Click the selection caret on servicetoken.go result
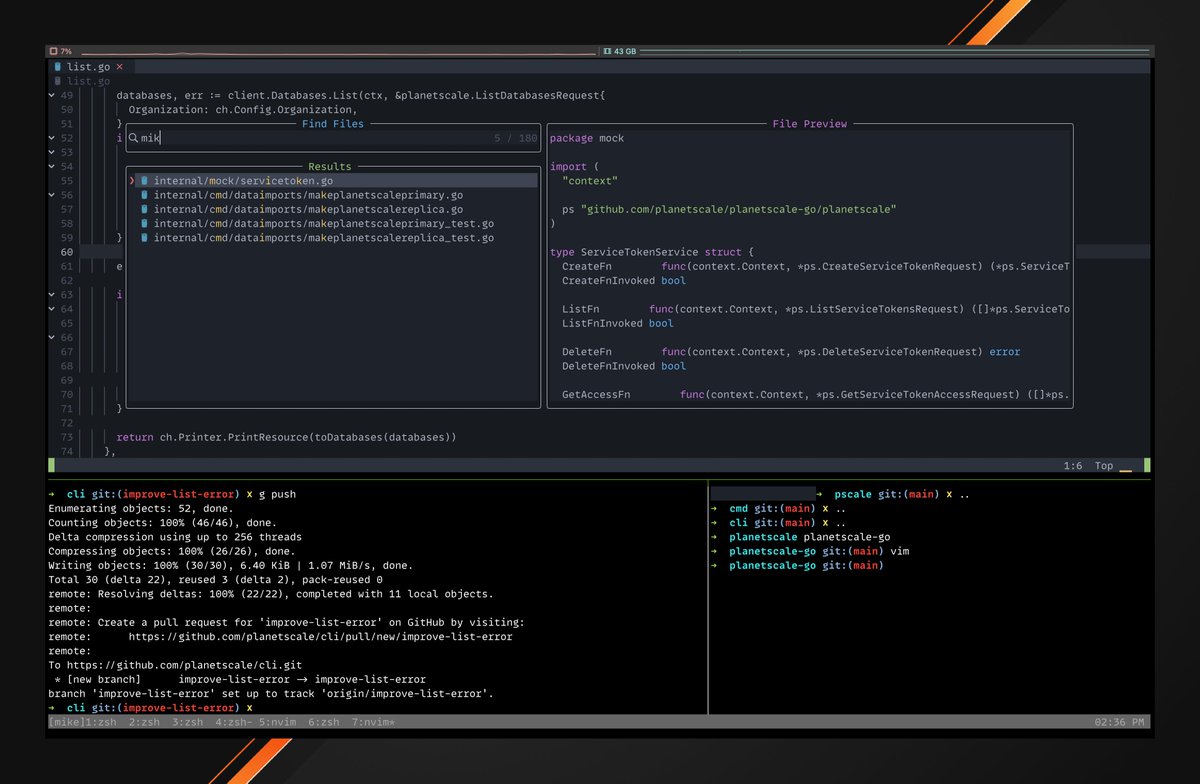This screenshot has height=784, width=1200. (132, 181)
